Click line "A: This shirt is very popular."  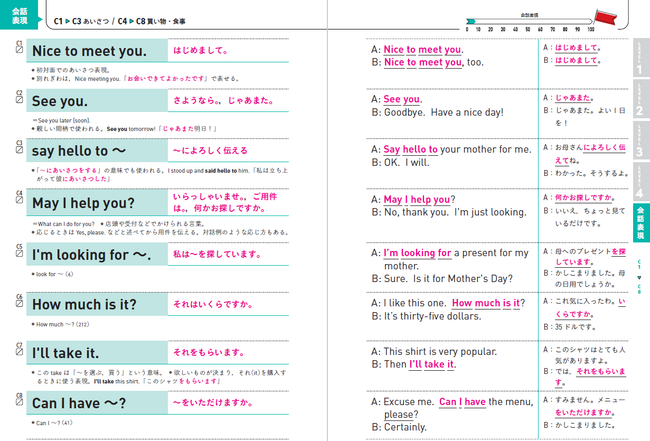click(x=434, y=351)
